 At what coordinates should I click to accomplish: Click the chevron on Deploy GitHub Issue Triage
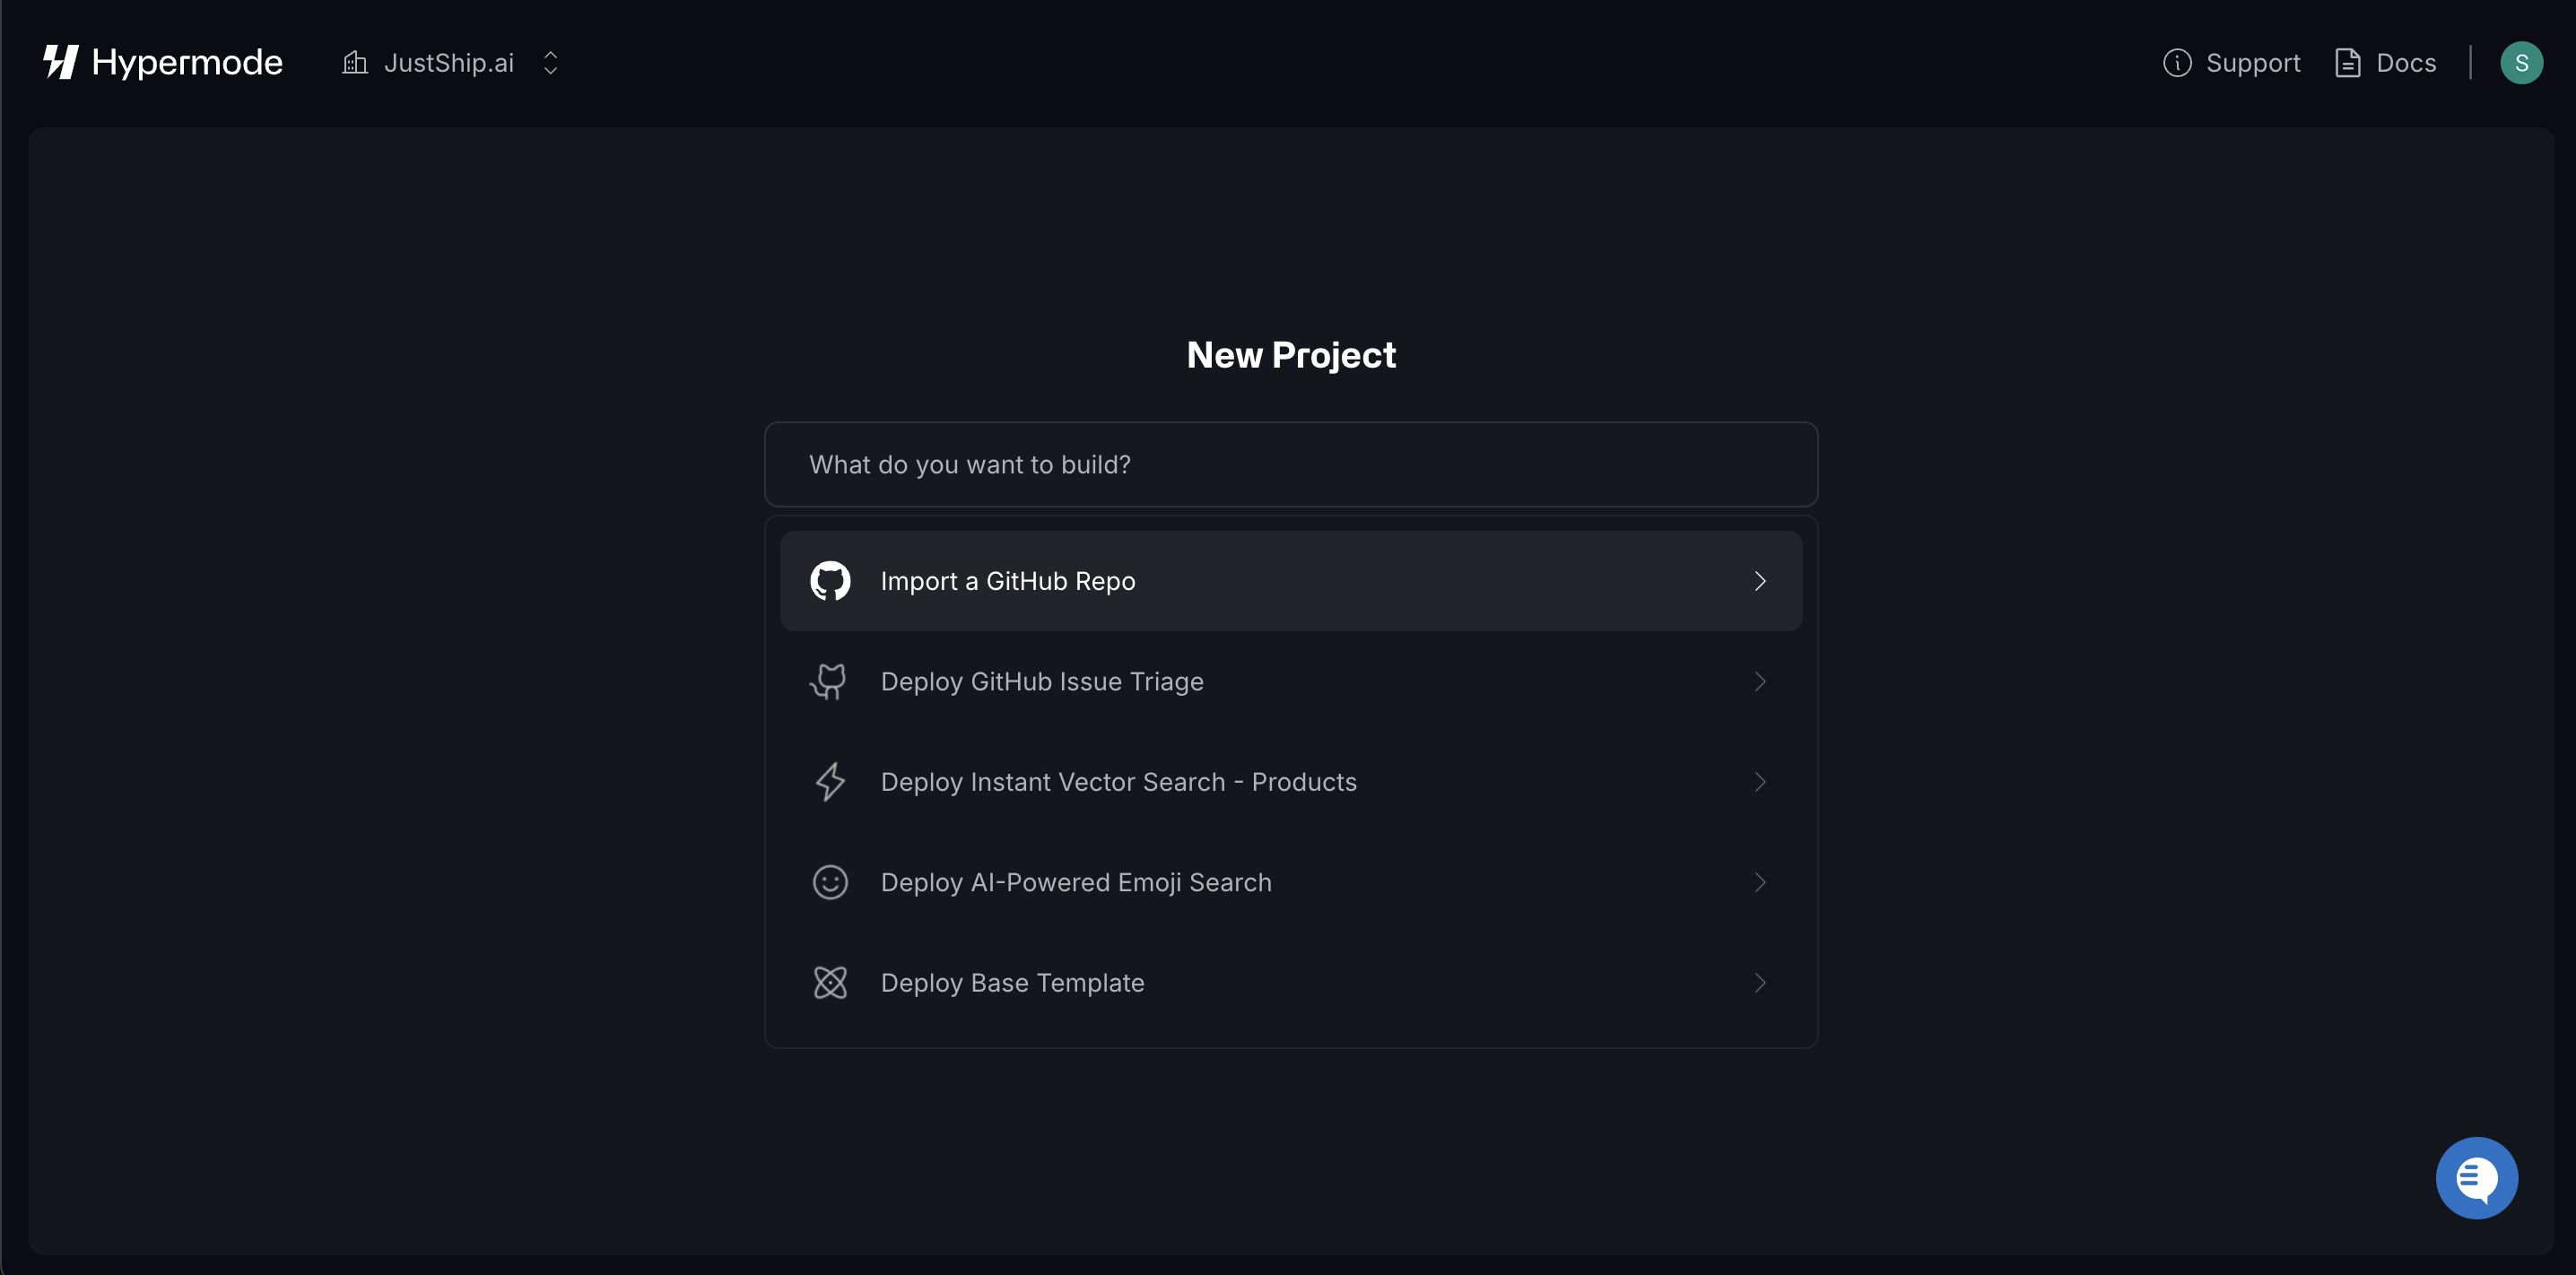tap(1759, 681)
